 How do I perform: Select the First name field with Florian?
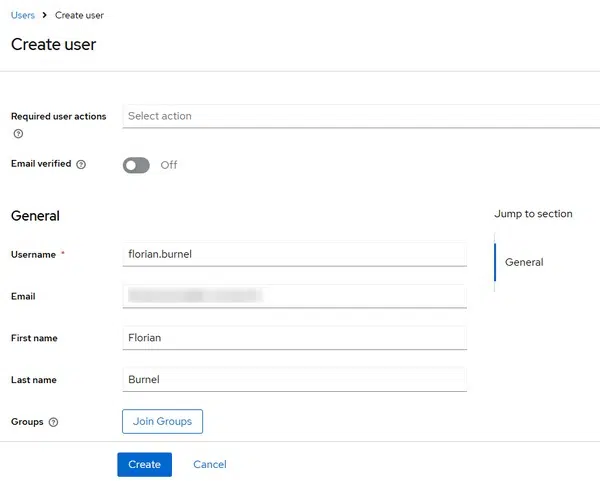point(294,338)
